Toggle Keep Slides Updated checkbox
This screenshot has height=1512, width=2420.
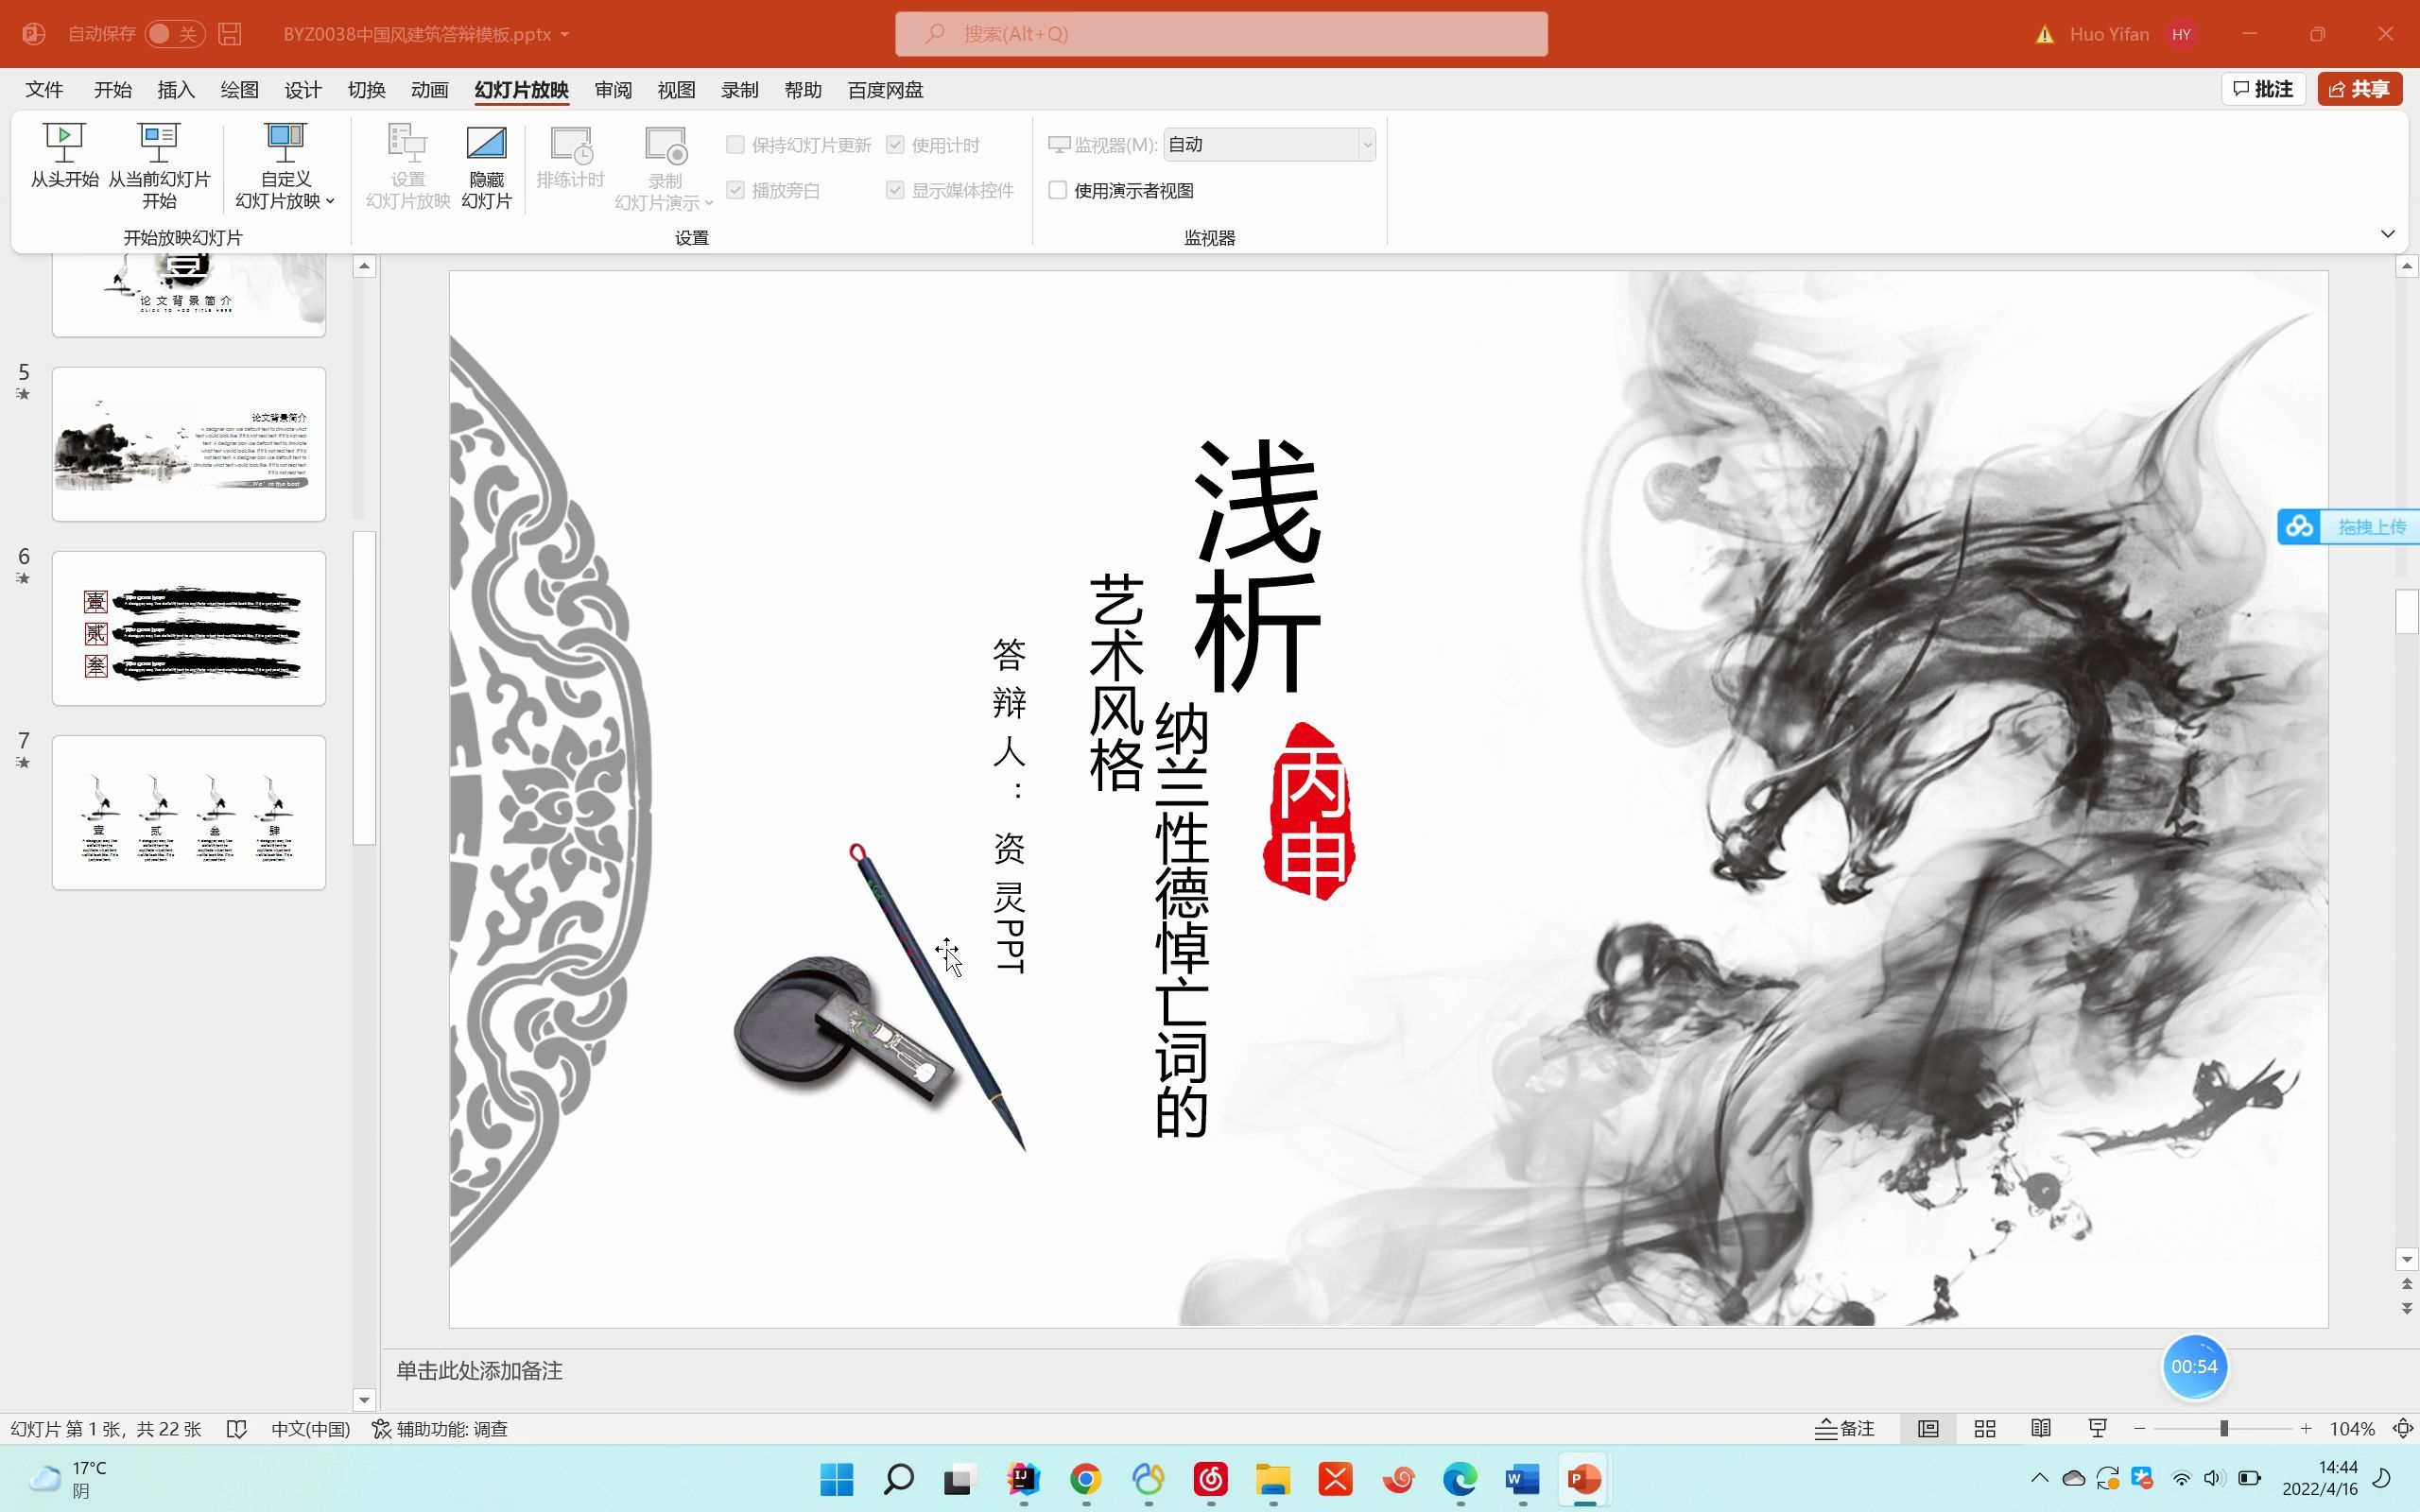click(x=735, y=145)
